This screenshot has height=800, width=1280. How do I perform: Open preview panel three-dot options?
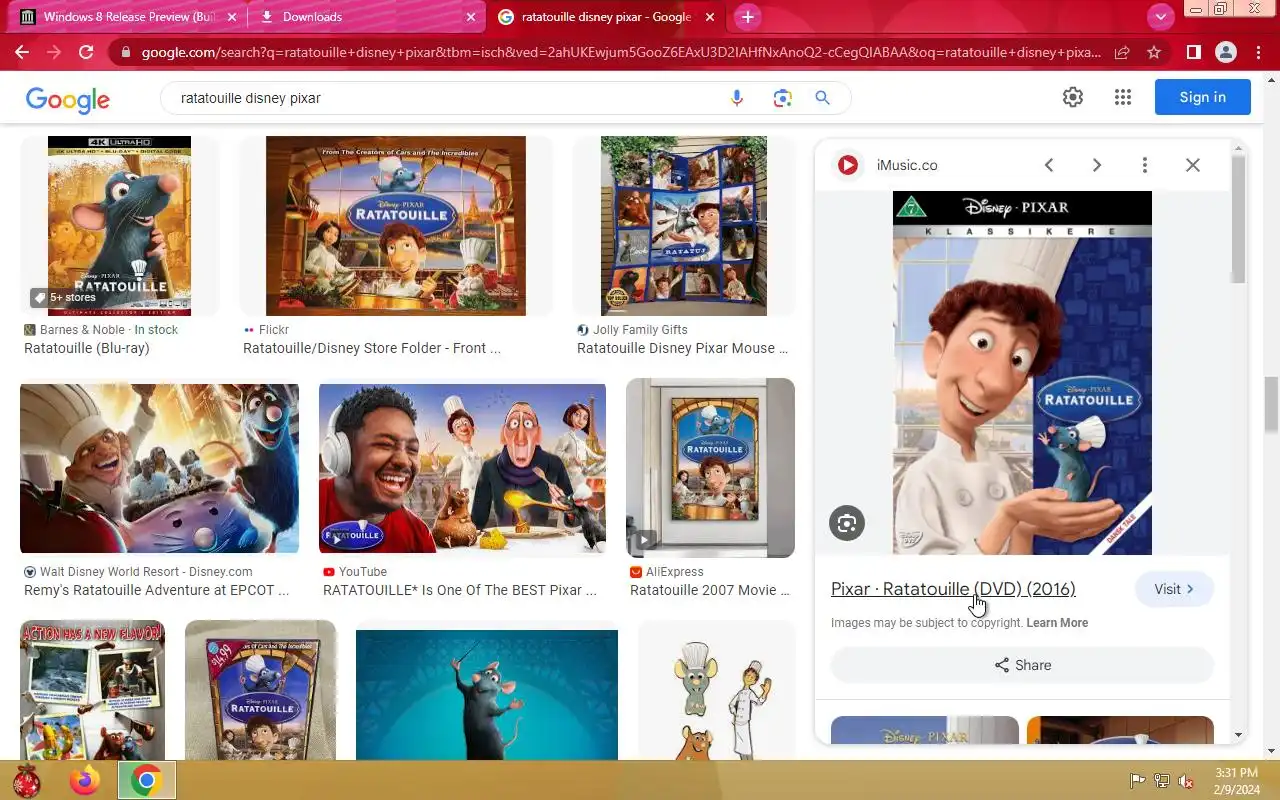tap(1145, 165)
